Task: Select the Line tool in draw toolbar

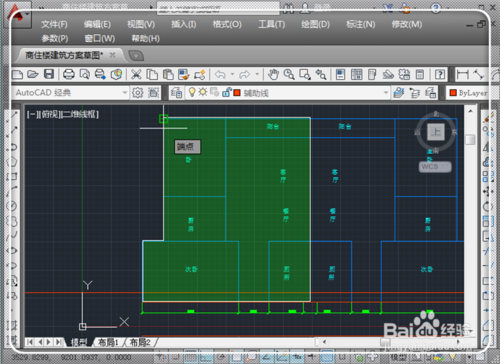Action: [13, 116]
